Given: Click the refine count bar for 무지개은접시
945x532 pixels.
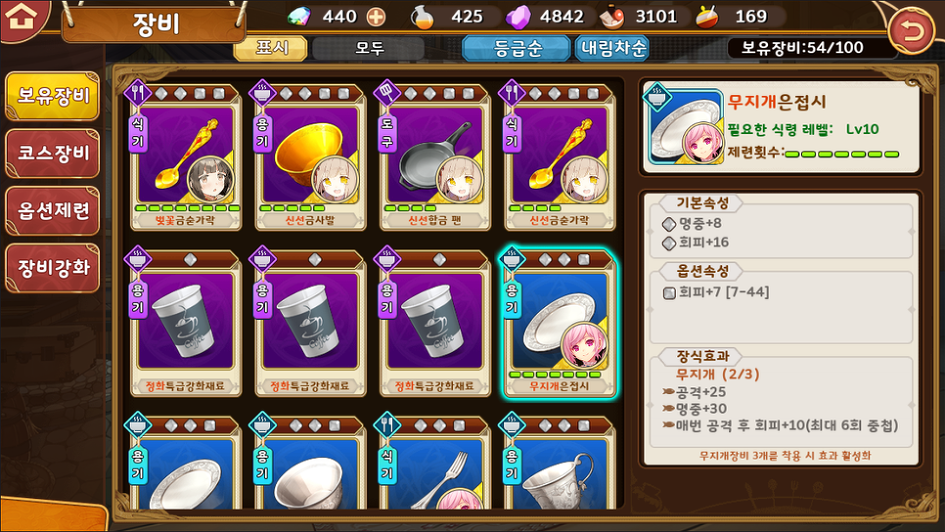Looking at the screenshot, I should [x=842, y=154].
